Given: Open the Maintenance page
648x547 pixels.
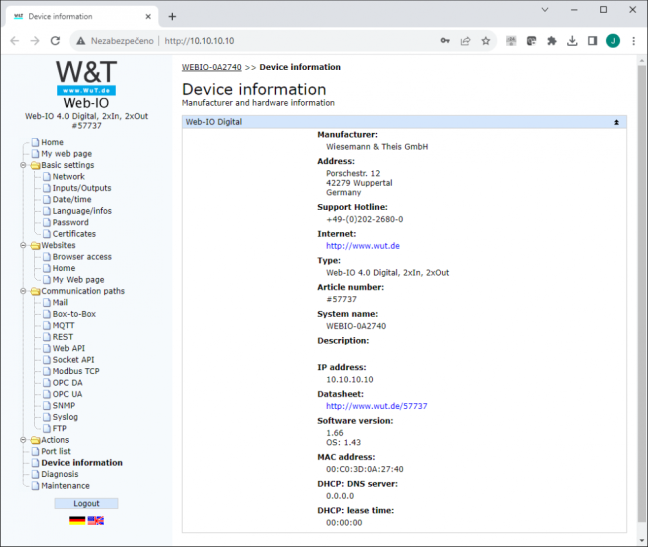Looking at the screenshot, I should point(65,485).
